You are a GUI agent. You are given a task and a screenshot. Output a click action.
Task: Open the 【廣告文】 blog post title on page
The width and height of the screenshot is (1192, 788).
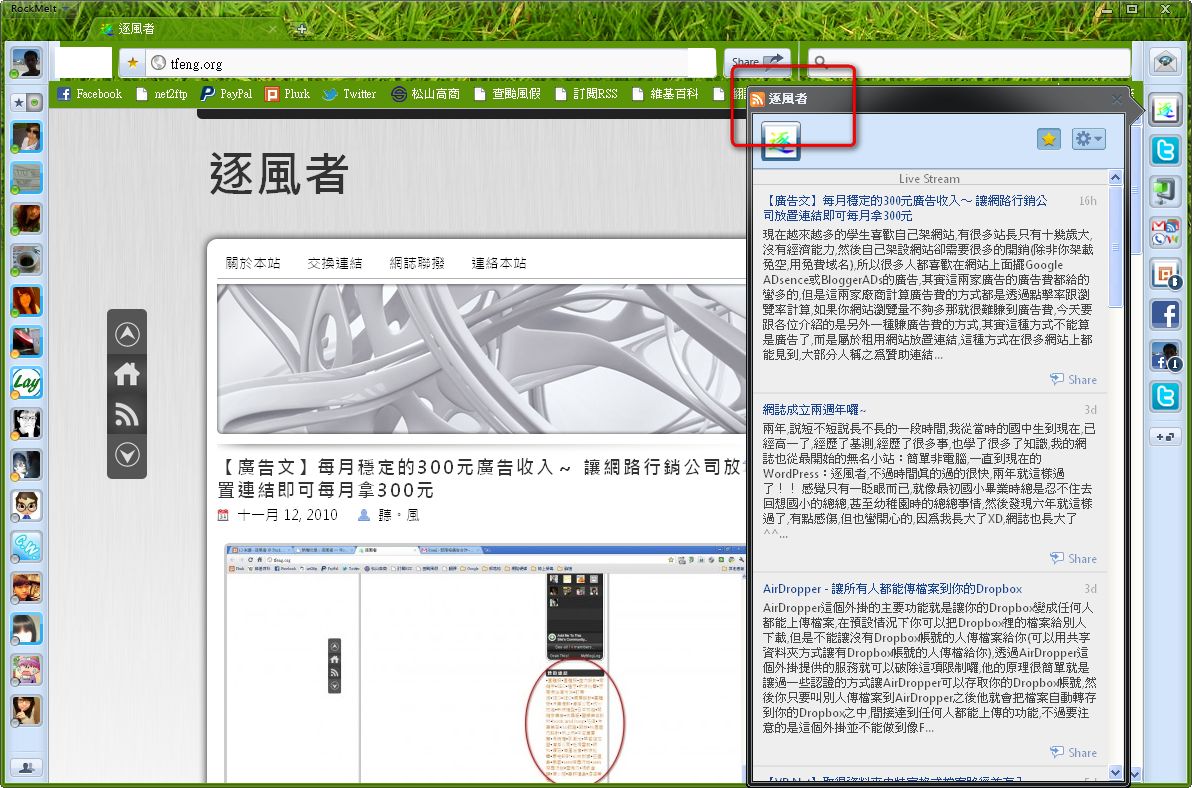pyautogui.click(x=479, y=478)
